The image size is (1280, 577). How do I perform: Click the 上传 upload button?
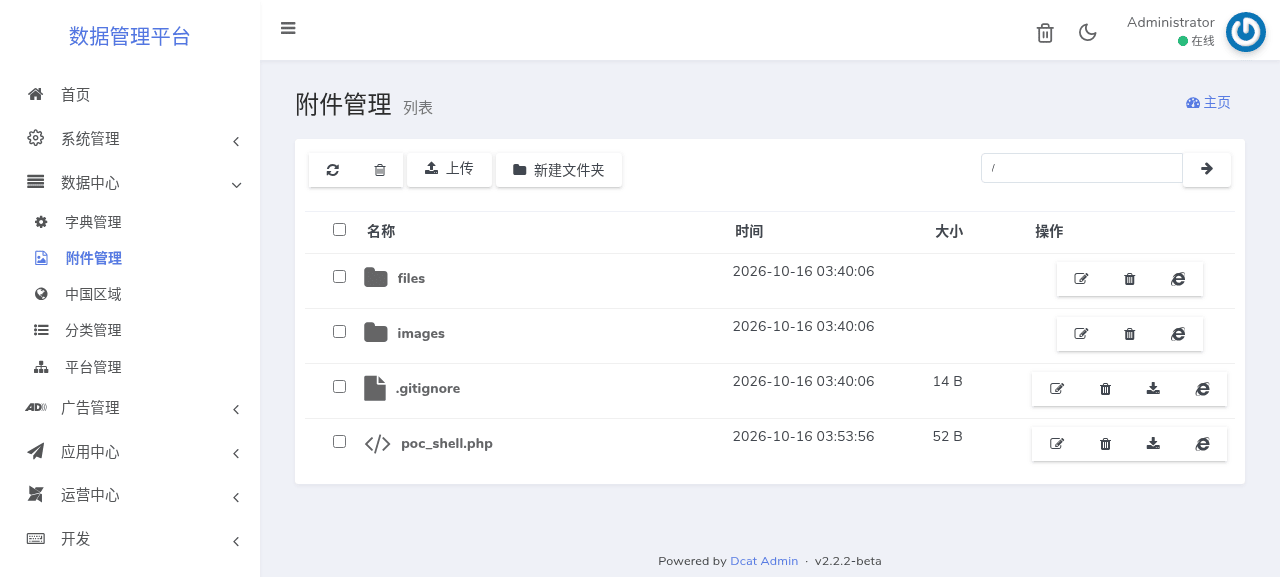pyautogui.click(x=449, y=169)
